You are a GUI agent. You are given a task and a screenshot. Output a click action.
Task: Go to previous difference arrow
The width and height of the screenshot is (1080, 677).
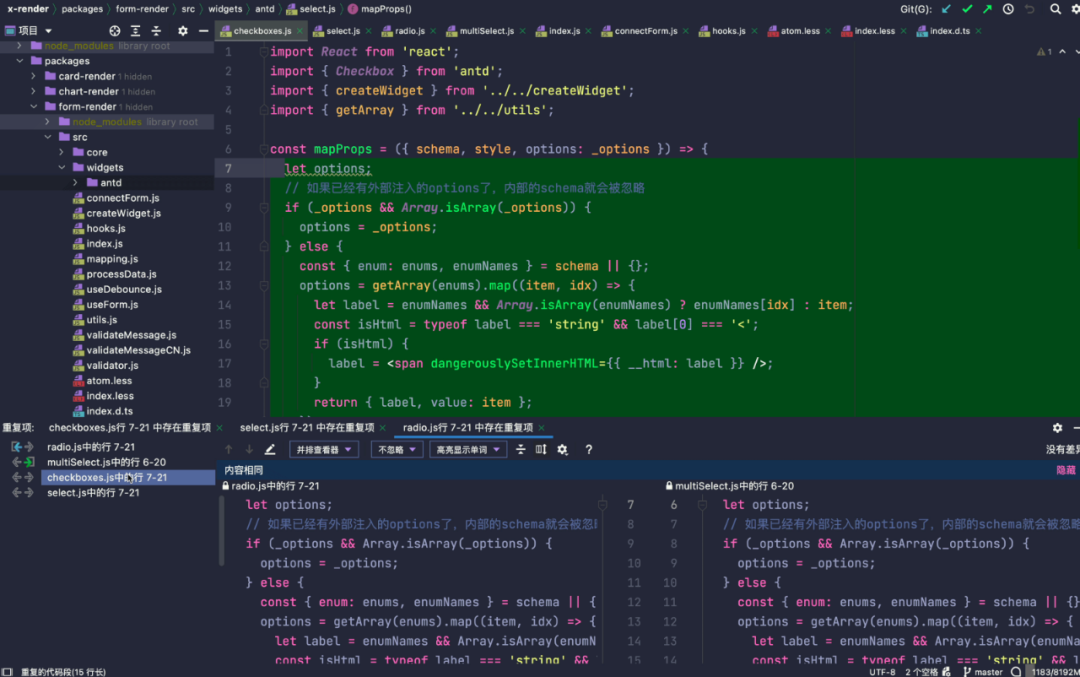click(229, 449)
